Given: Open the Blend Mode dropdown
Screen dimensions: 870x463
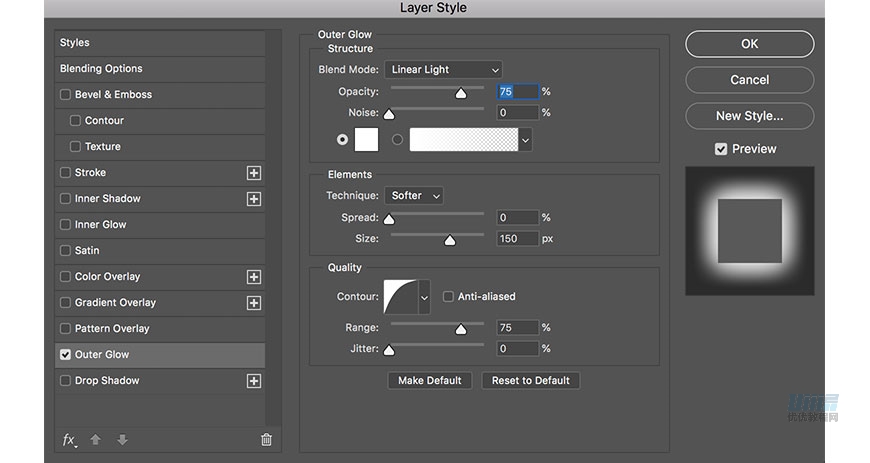Looking at the screenshot, I should coord(443,70).
